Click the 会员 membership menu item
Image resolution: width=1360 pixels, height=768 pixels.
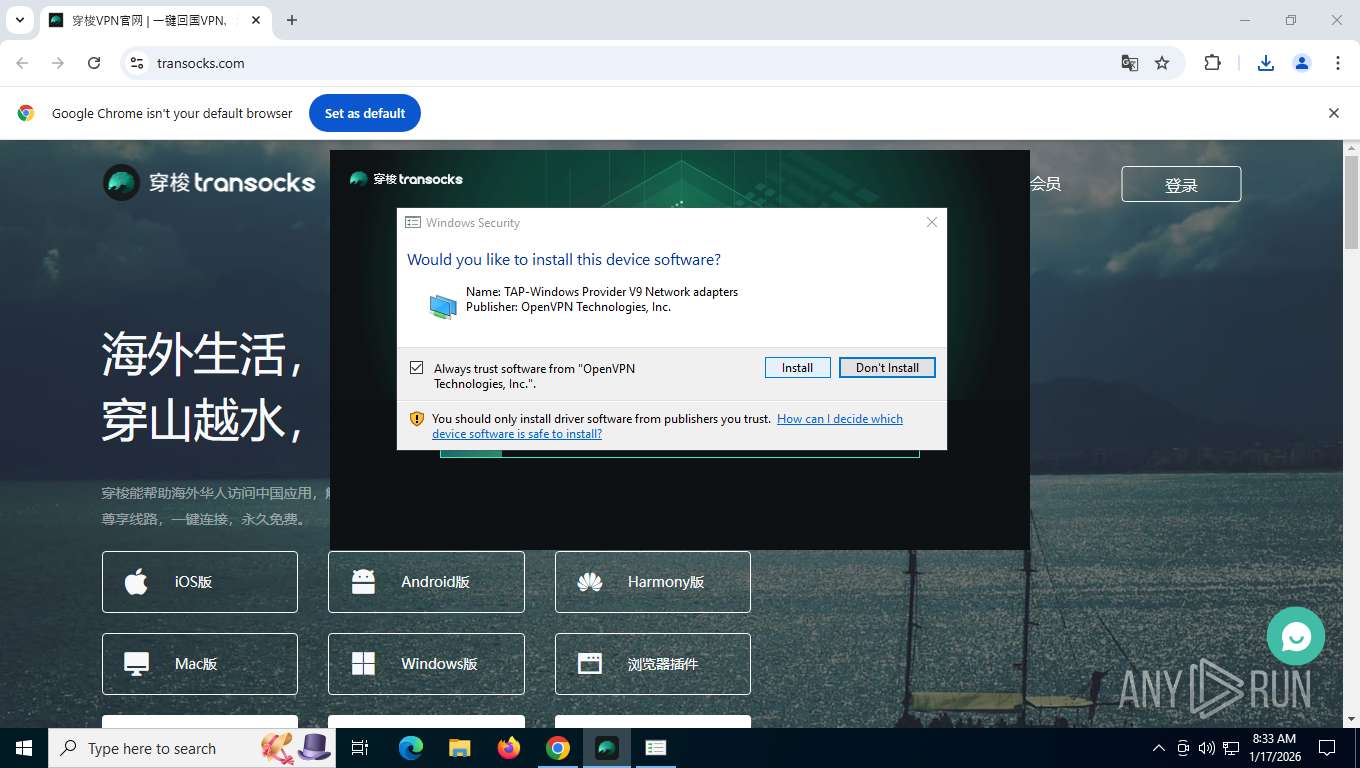point(1045,184)
